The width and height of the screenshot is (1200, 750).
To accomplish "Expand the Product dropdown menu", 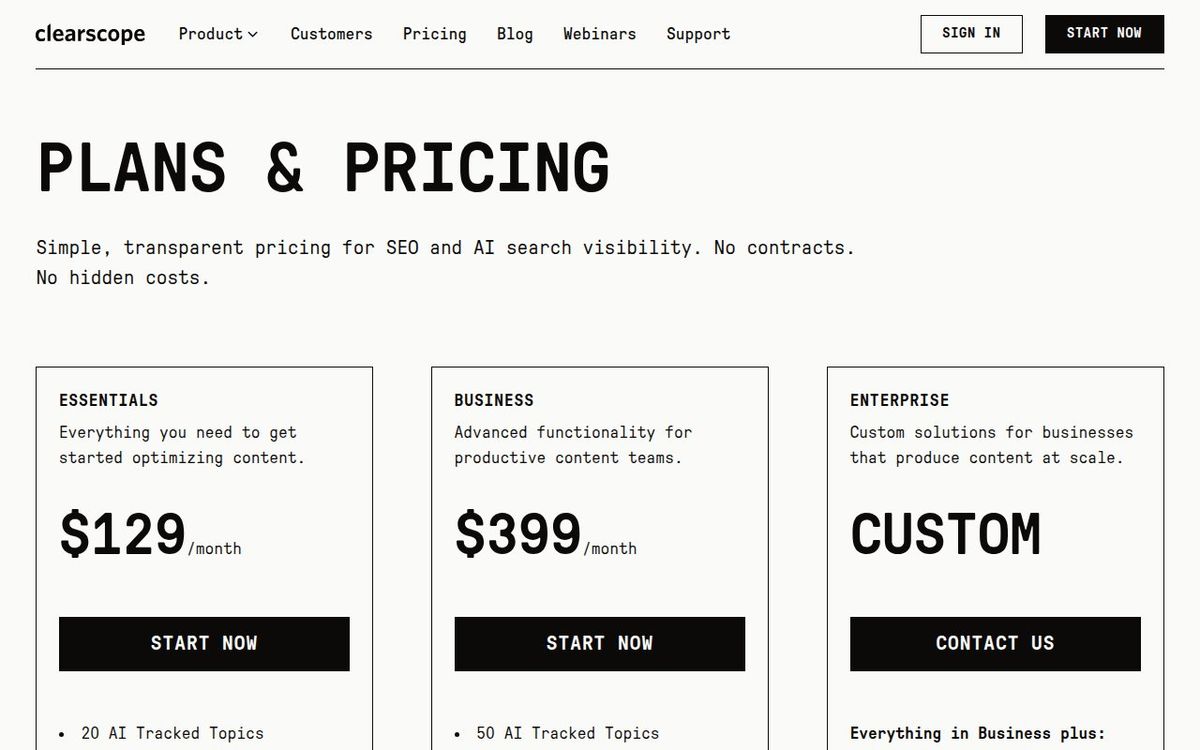I will (x=210, y=33).
